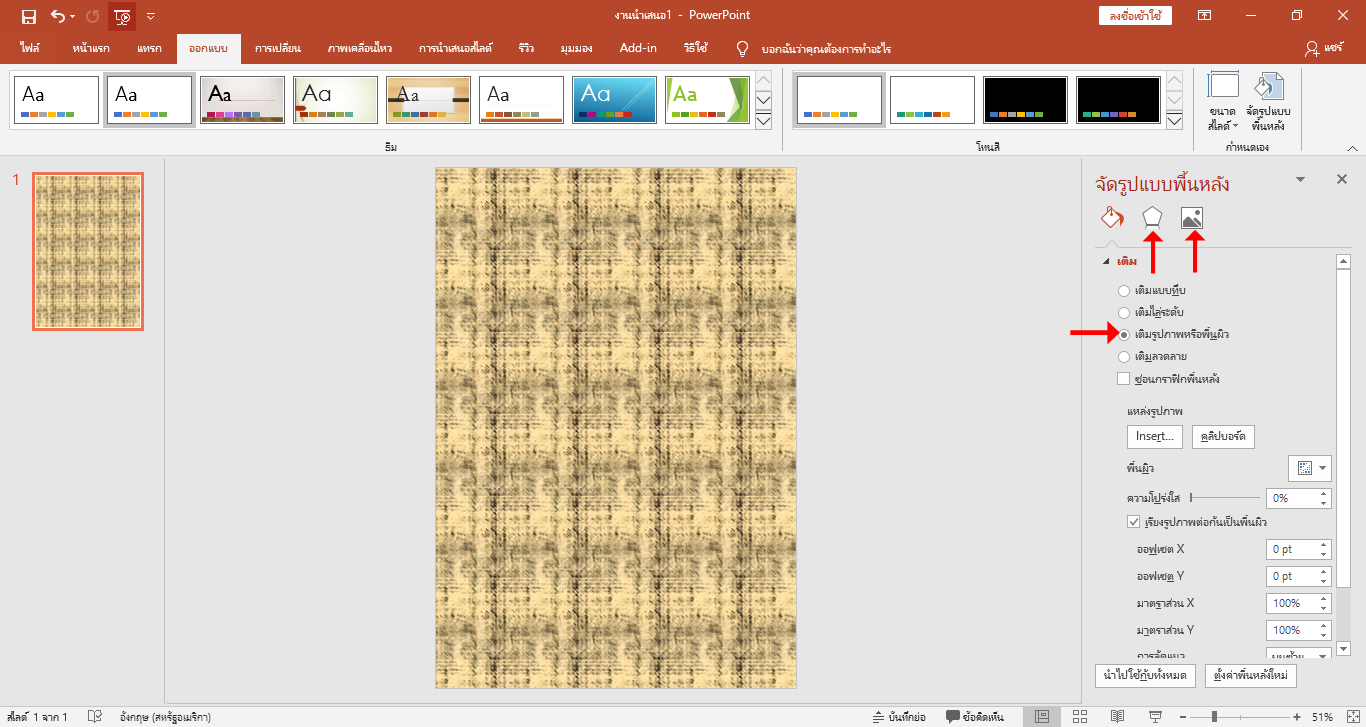
Task: Open the Effects pentagon icon tab
Action: point(1153,218)
